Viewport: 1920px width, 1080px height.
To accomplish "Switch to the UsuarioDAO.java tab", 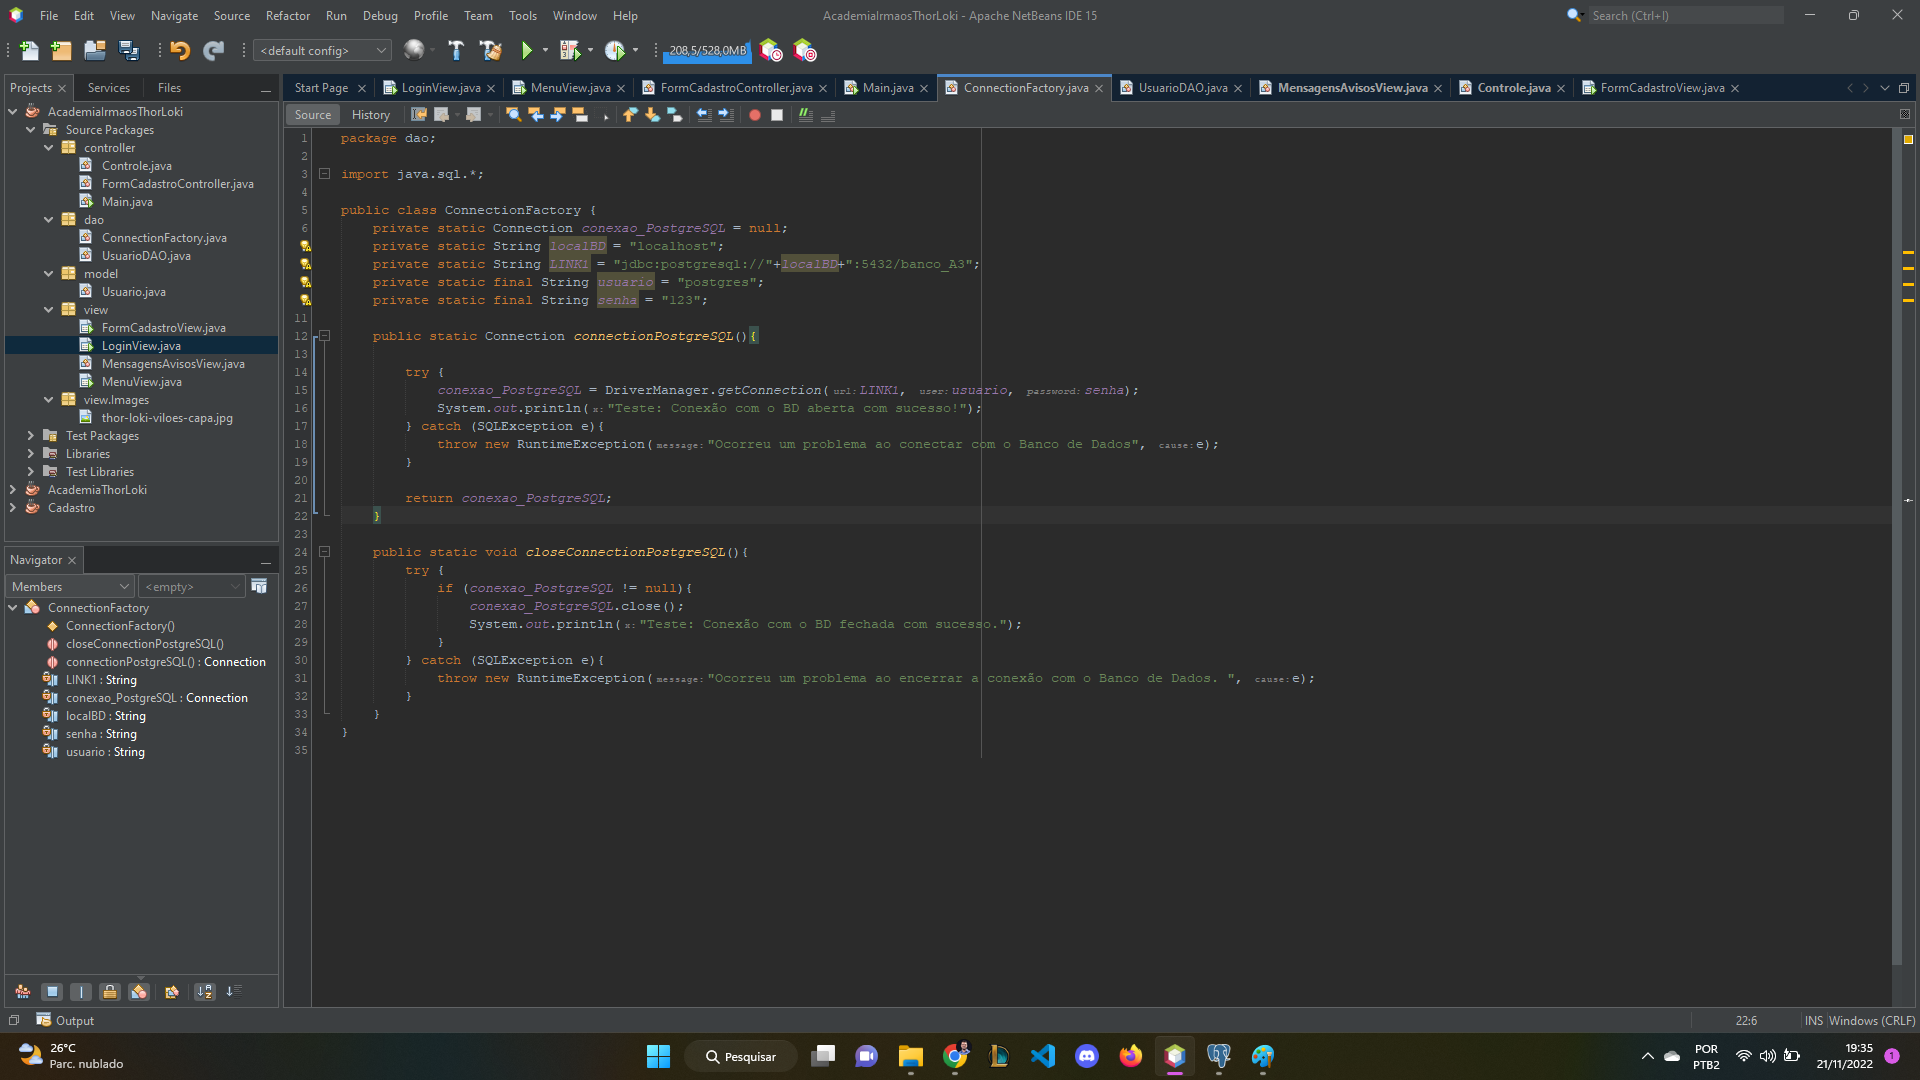I will pyautogui.click(x=1183, y=87).
